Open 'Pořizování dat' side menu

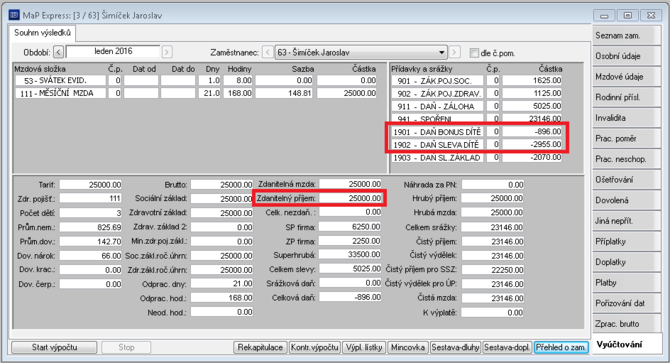tap(626, 303)
